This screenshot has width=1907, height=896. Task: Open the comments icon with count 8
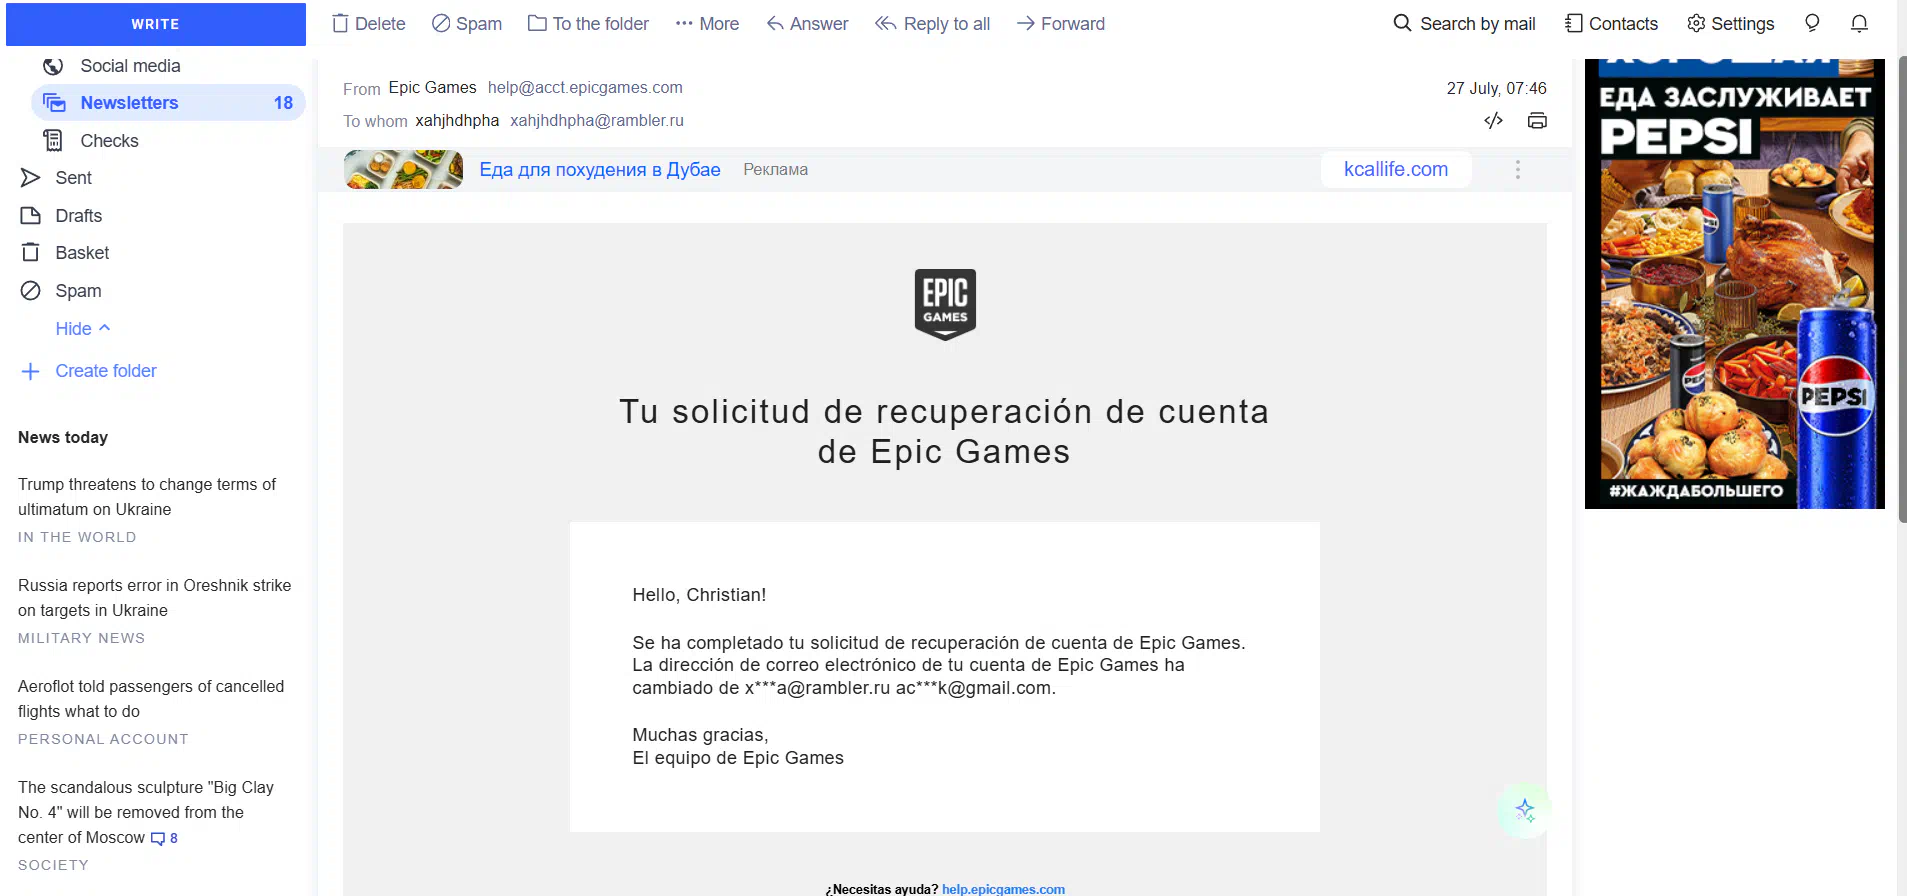coord(164,838)
